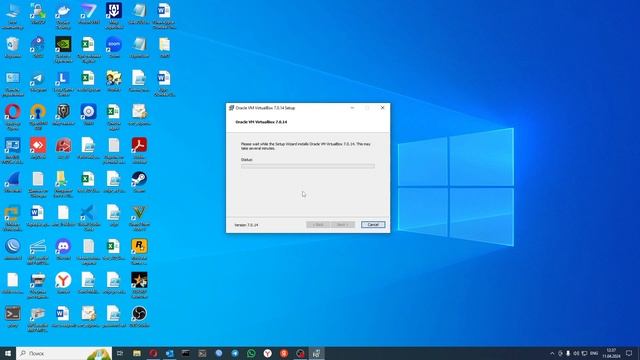The image size is (640, 360).
Task: Select the Discord desktop shortcut
Action: (63, 249)
